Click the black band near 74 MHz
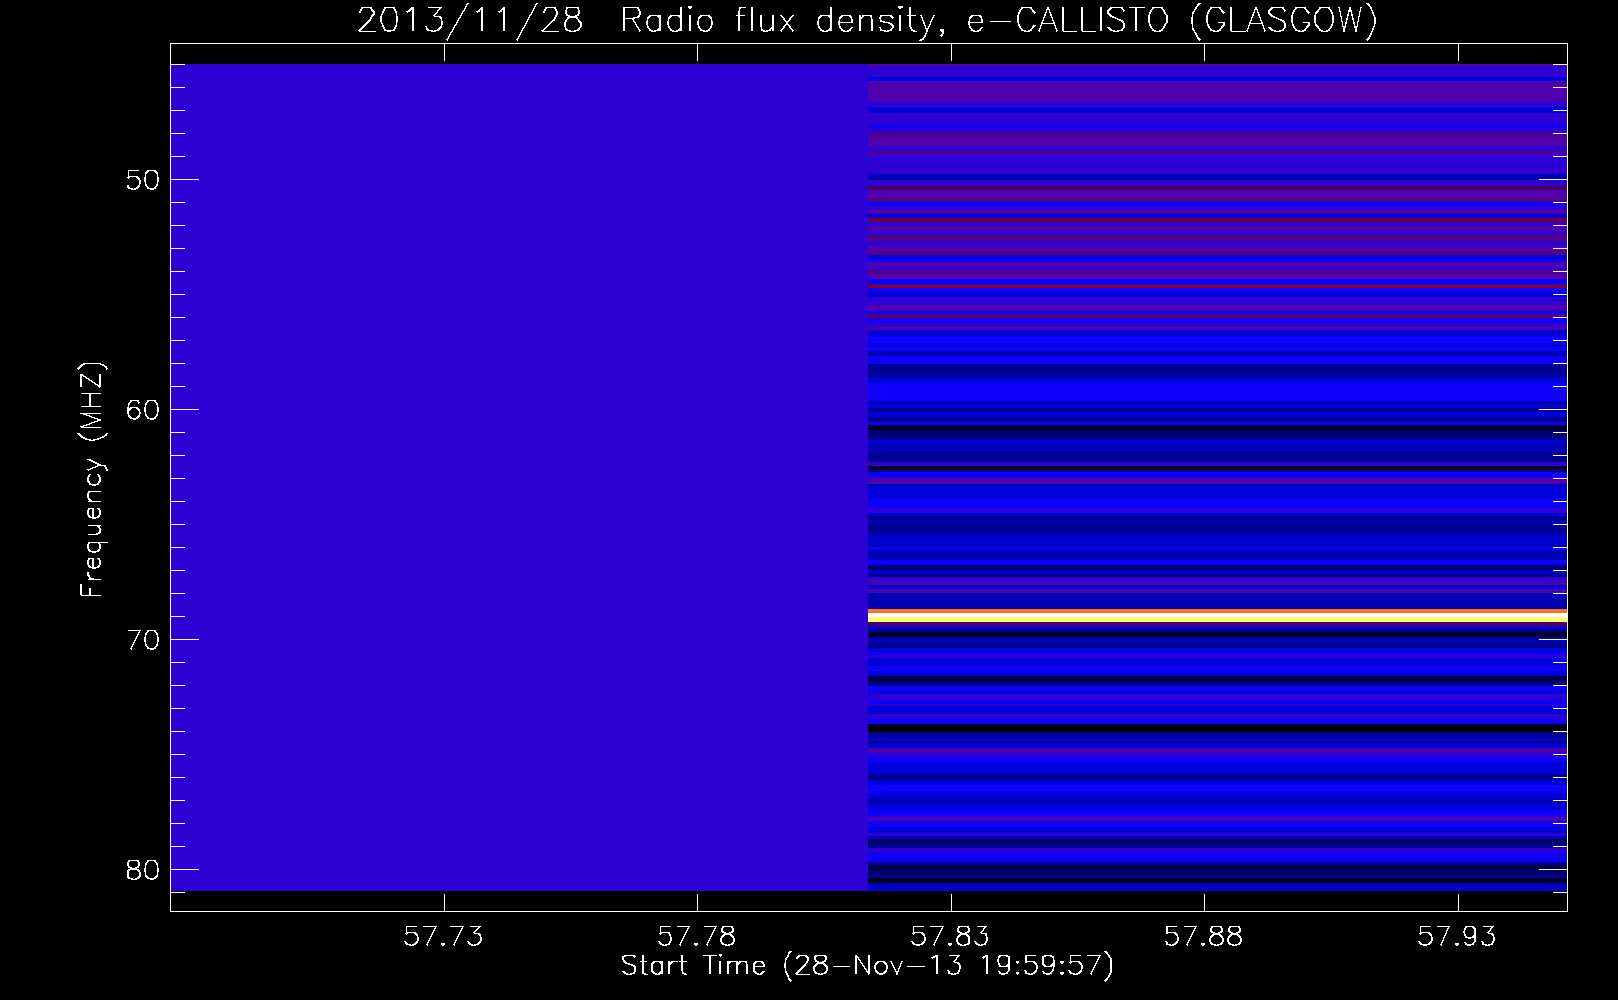The image size is (1618, 1000). pos(1217,728)
